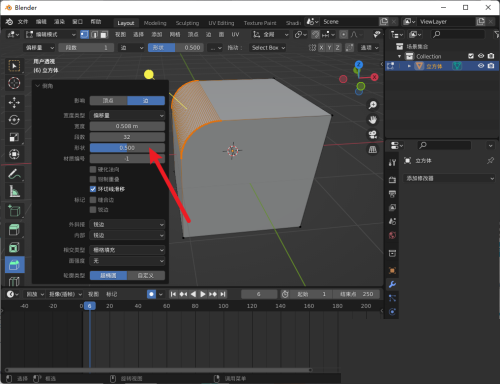Select the Inset Faces tool

[x=14, y=247]
